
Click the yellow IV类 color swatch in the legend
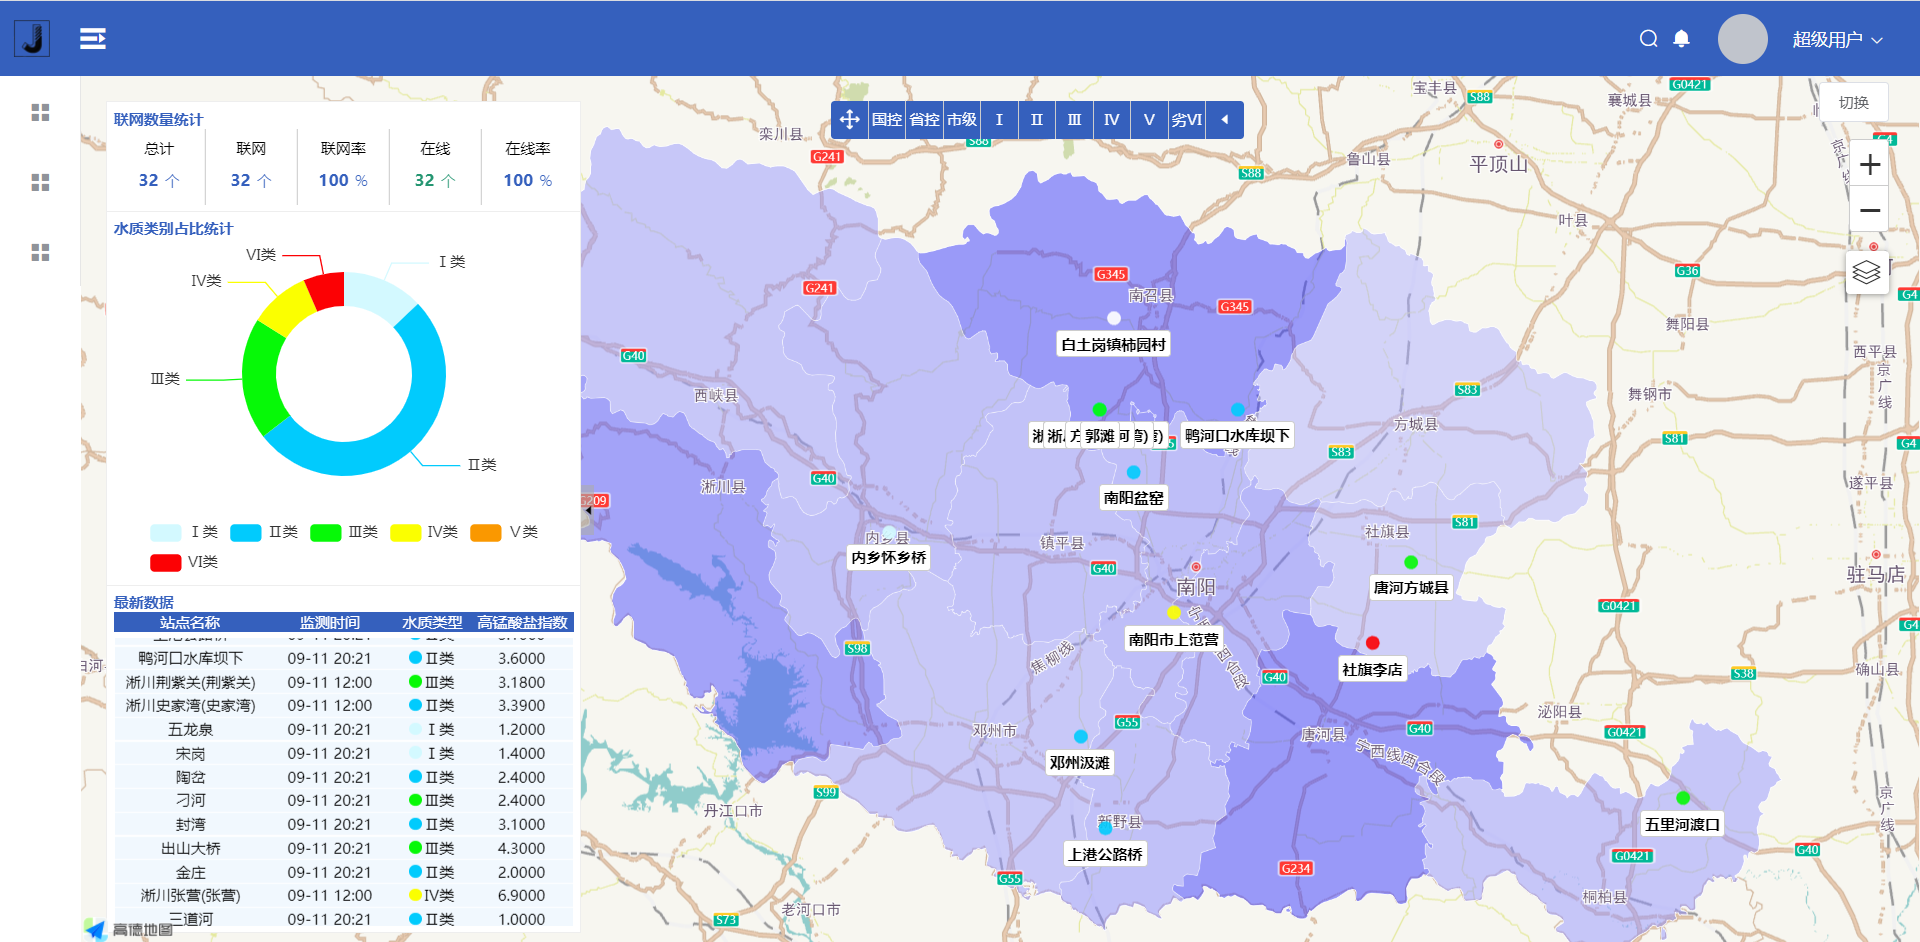[404, 531]
